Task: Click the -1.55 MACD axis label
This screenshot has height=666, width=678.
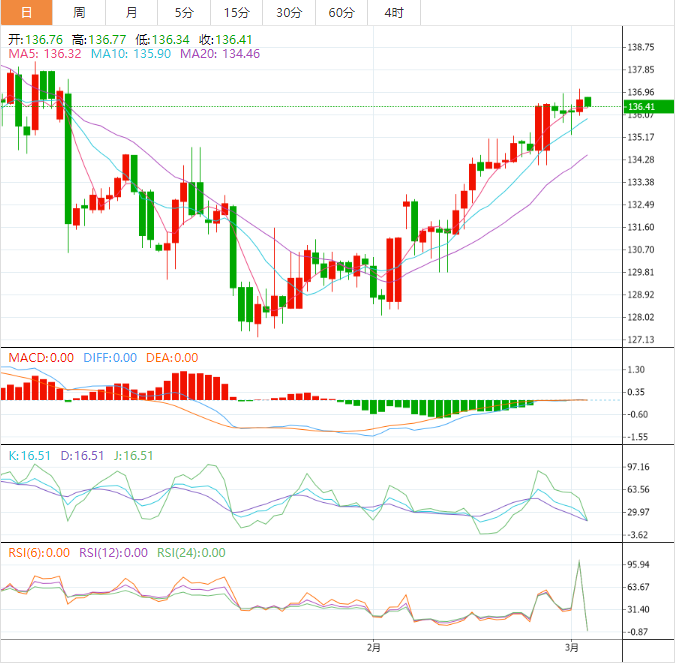Action: 637,437
